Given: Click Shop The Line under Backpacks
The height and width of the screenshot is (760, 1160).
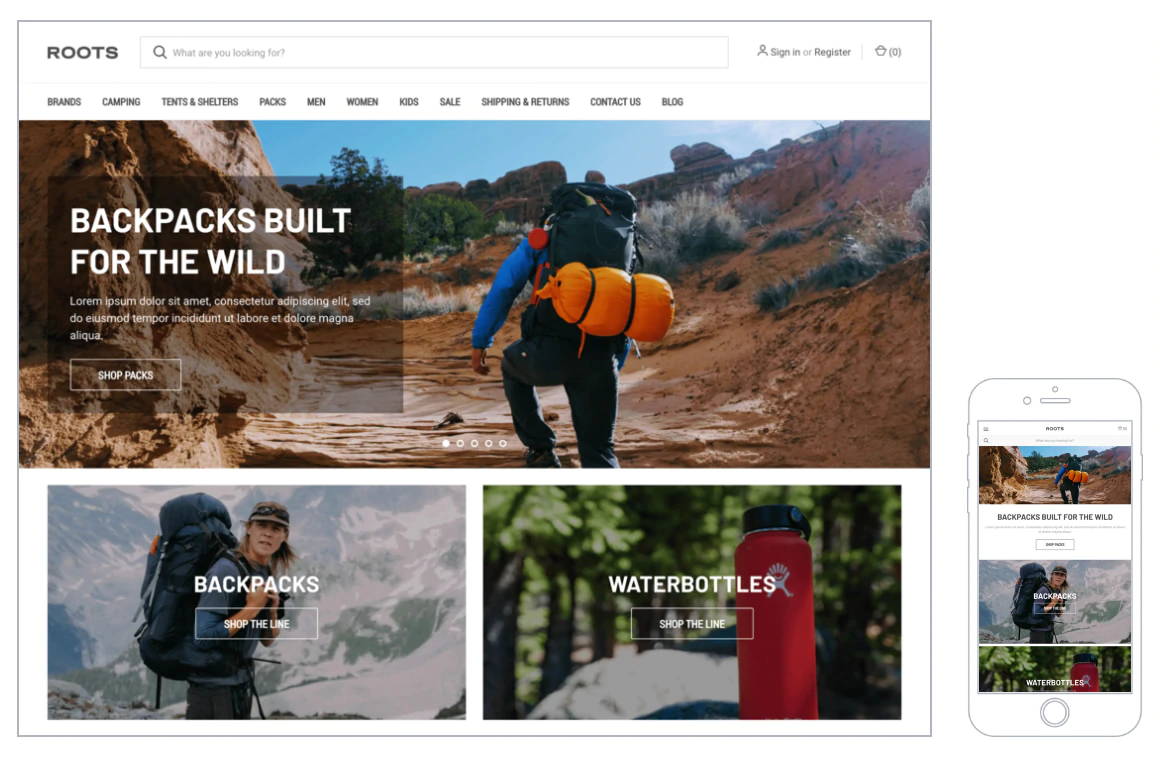Looking at the screenshot, I should 257,624.
